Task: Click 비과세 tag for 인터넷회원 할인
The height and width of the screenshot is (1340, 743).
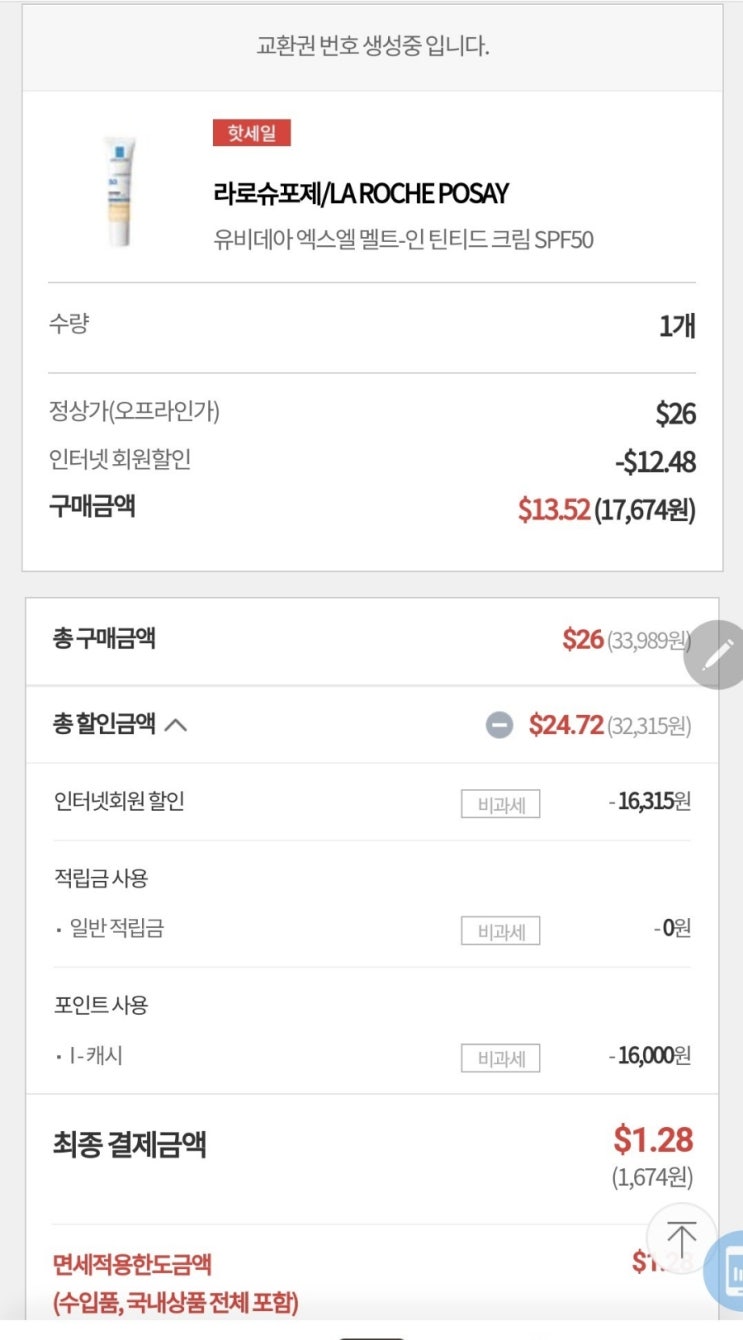Action: (x=500, y=804)
